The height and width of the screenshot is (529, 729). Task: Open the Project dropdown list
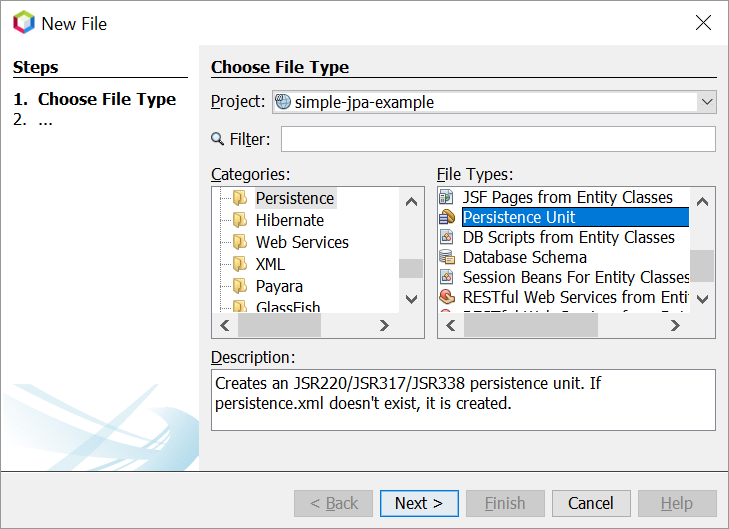click(707, 102)
